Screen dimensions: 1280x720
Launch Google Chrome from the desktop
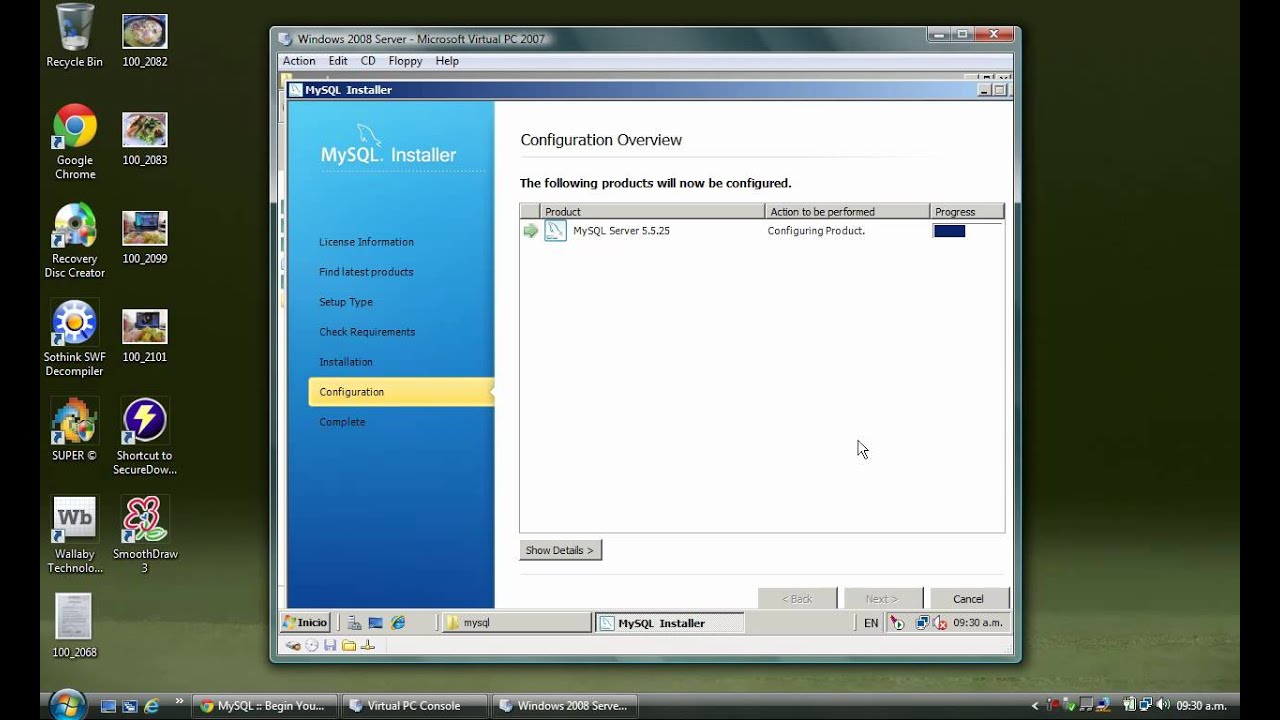[x=74, y=141]
